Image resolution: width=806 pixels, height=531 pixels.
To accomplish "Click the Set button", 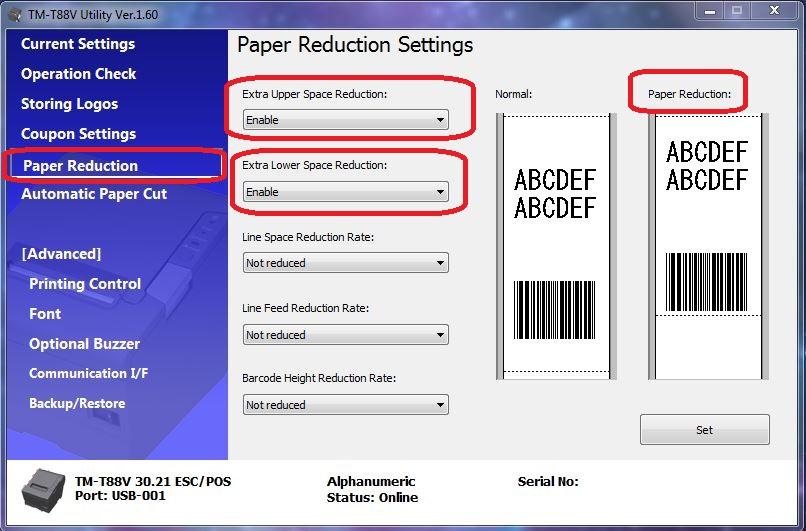I will (705, 430).
